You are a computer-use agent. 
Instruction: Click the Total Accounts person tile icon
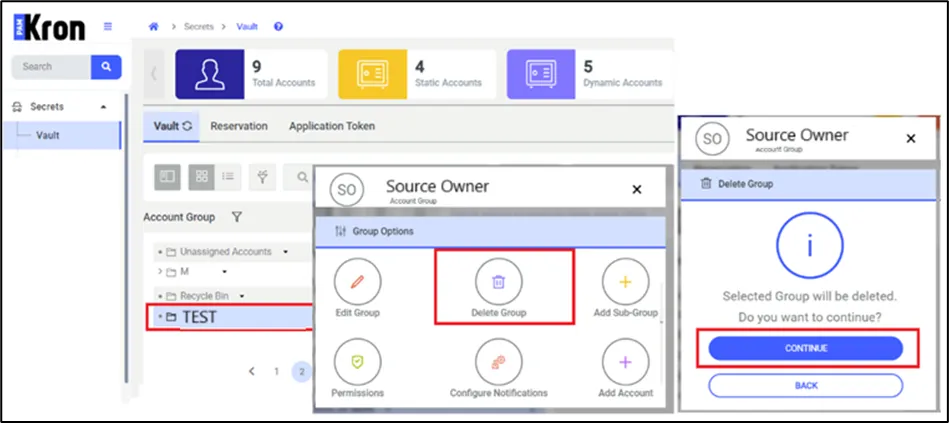click(x=209, y=74)
